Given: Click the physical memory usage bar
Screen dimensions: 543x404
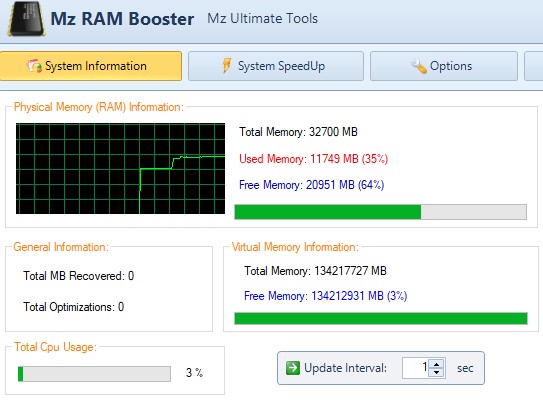Looking at the screenshot, I should pyautogui.click(x=381, y=212).
